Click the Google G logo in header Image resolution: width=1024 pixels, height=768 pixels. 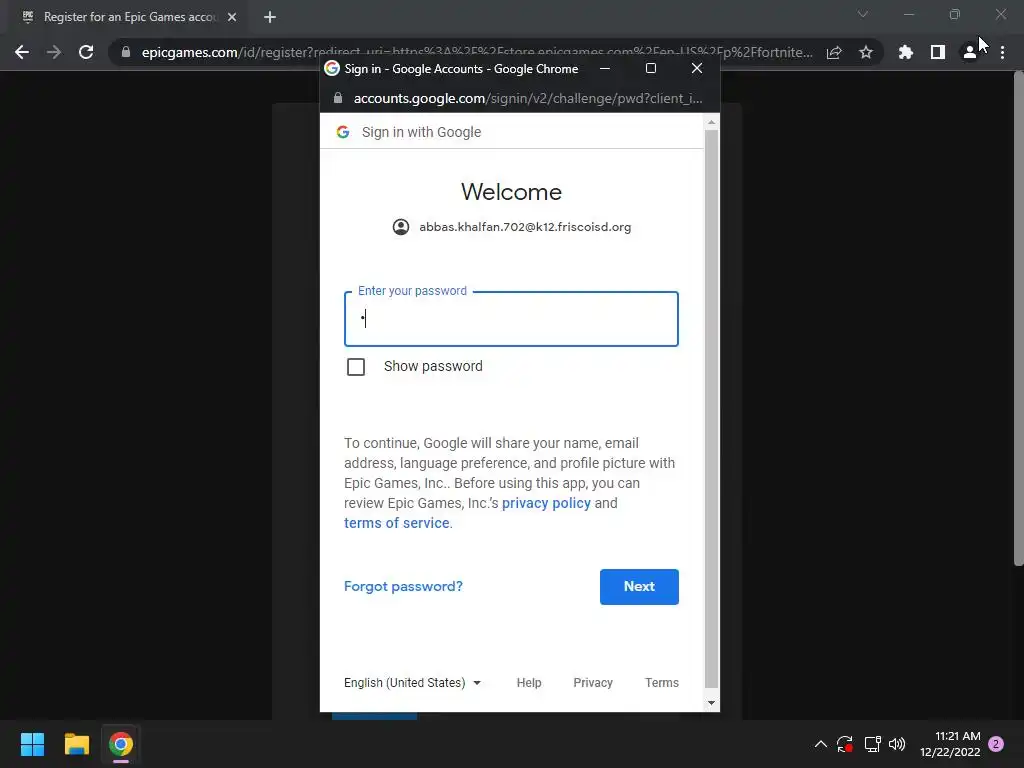pyautogui.click(x=343, y=132)
